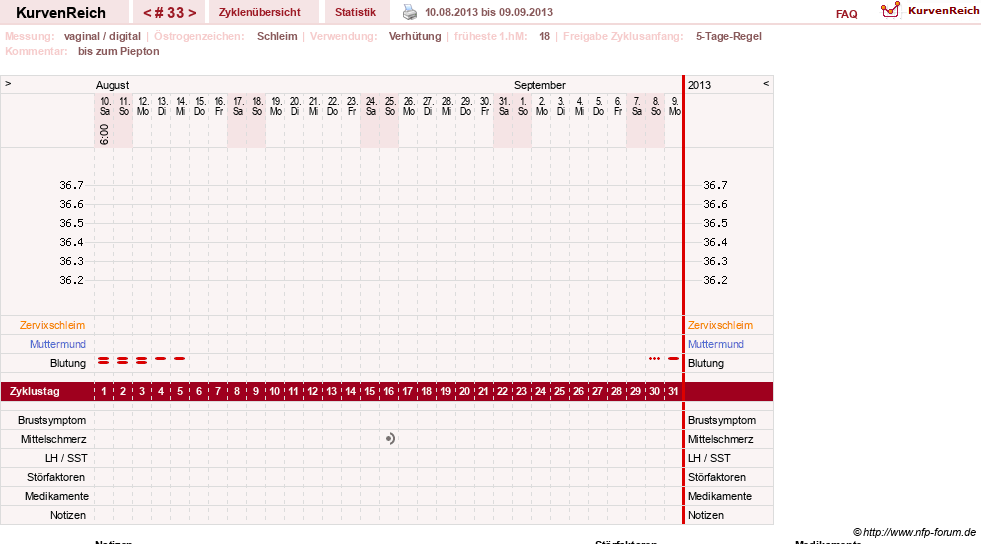Click the date column header '17. Sa'

pyautogui.click(x=237, y=106)
